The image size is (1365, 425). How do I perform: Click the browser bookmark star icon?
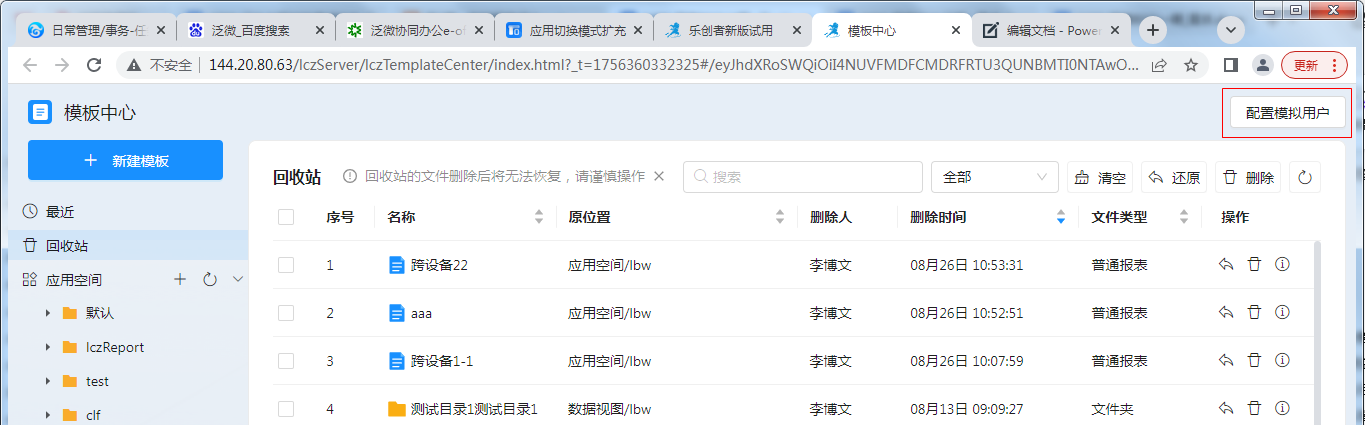click(1191, 65)
